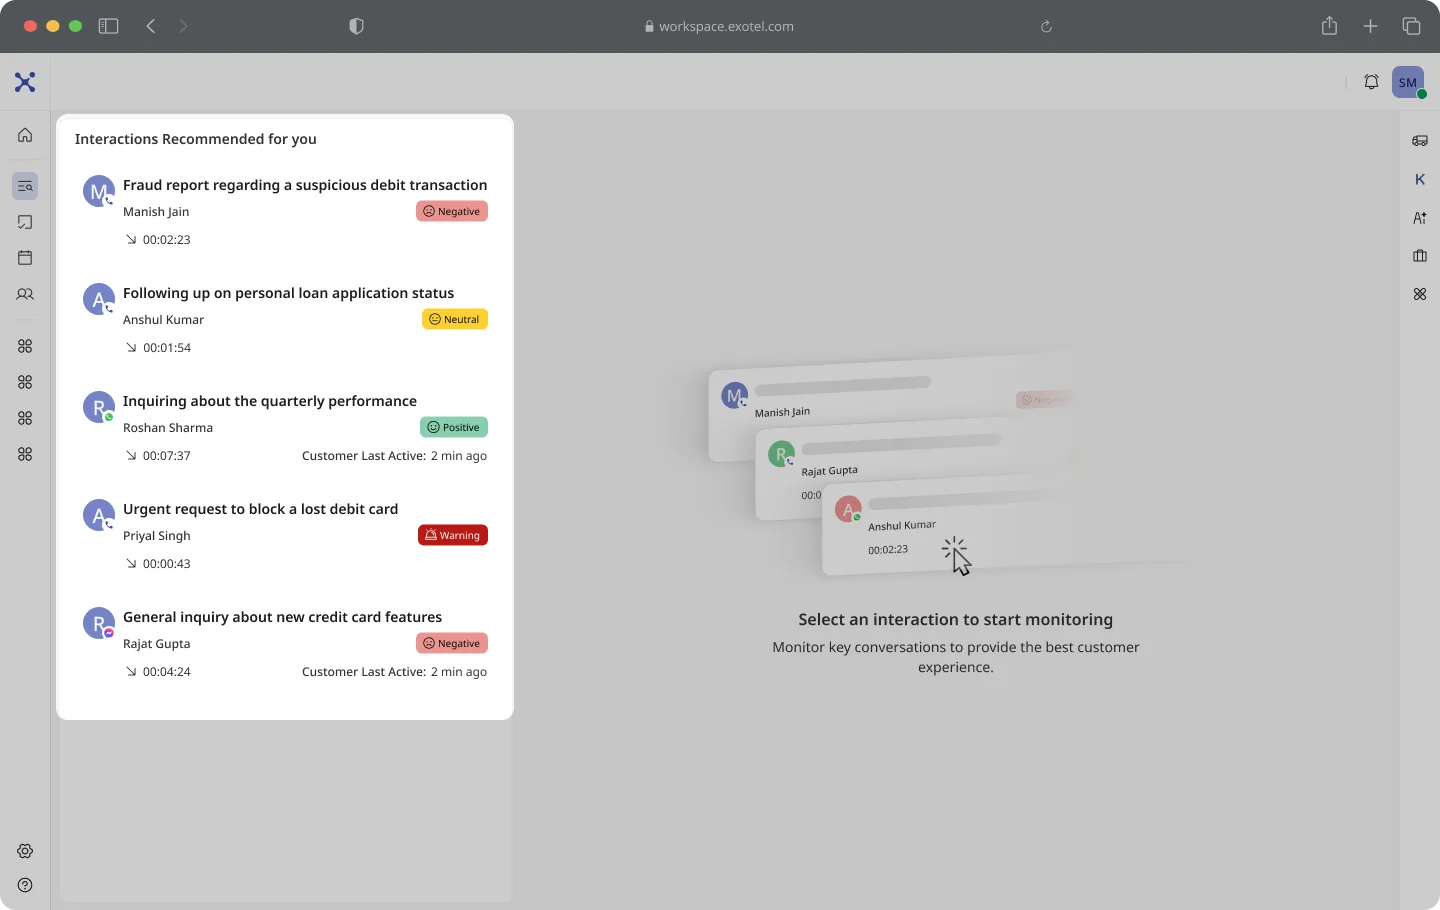Open the calendar icon in left sidebar
The height and width of the screenshot is (910, 1440).
pos(25,258)
